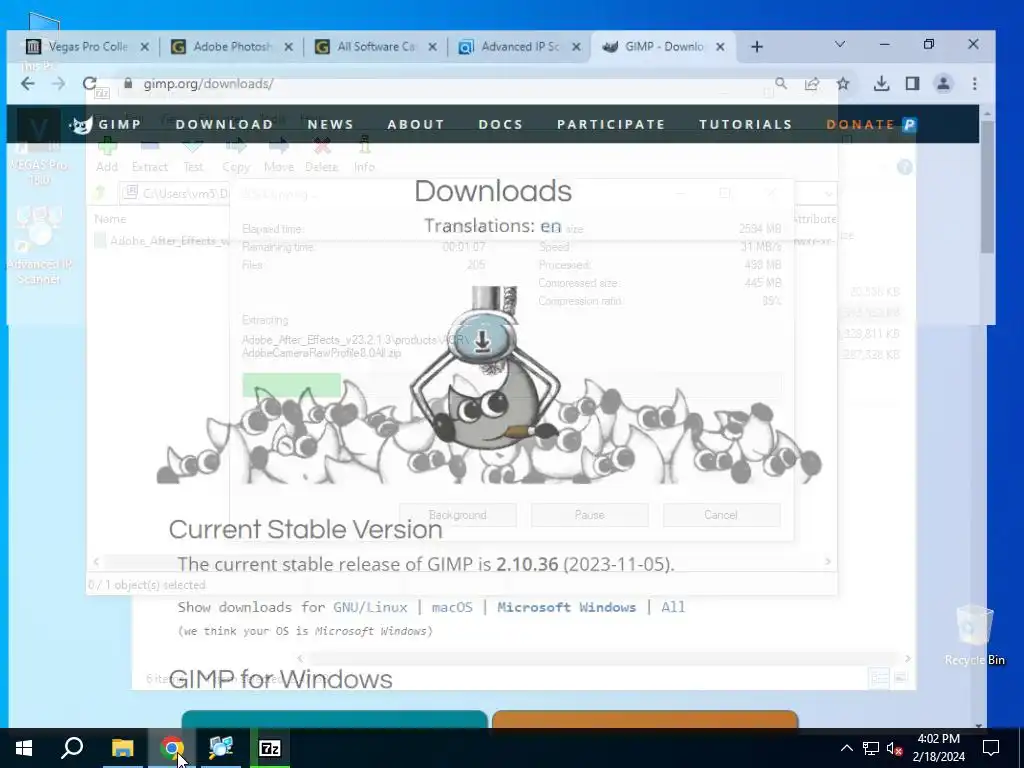Screen dimensions: 1024x768
Task: Open a new Chrome tab
Action: [757, 46]
